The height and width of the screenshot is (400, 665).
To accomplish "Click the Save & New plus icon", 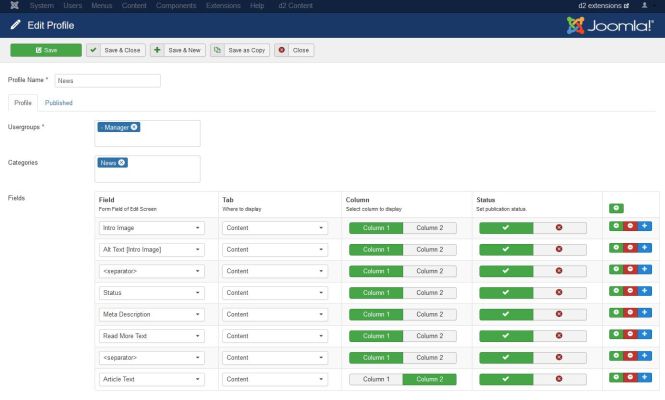I will 157,50.
